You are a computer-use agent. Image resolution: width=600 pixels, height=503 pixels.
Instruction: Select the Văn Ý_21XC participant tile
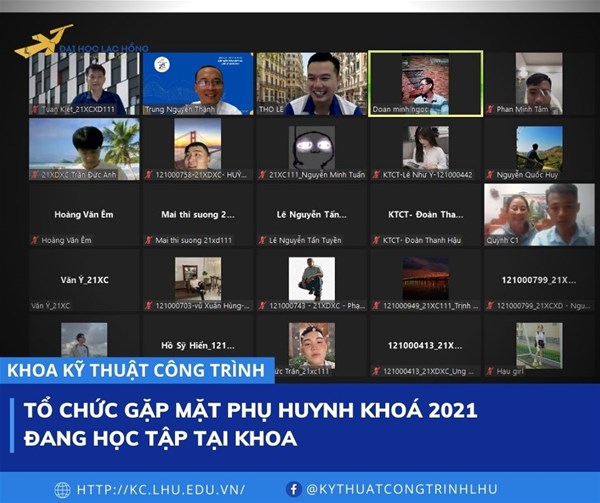[84, 281]
